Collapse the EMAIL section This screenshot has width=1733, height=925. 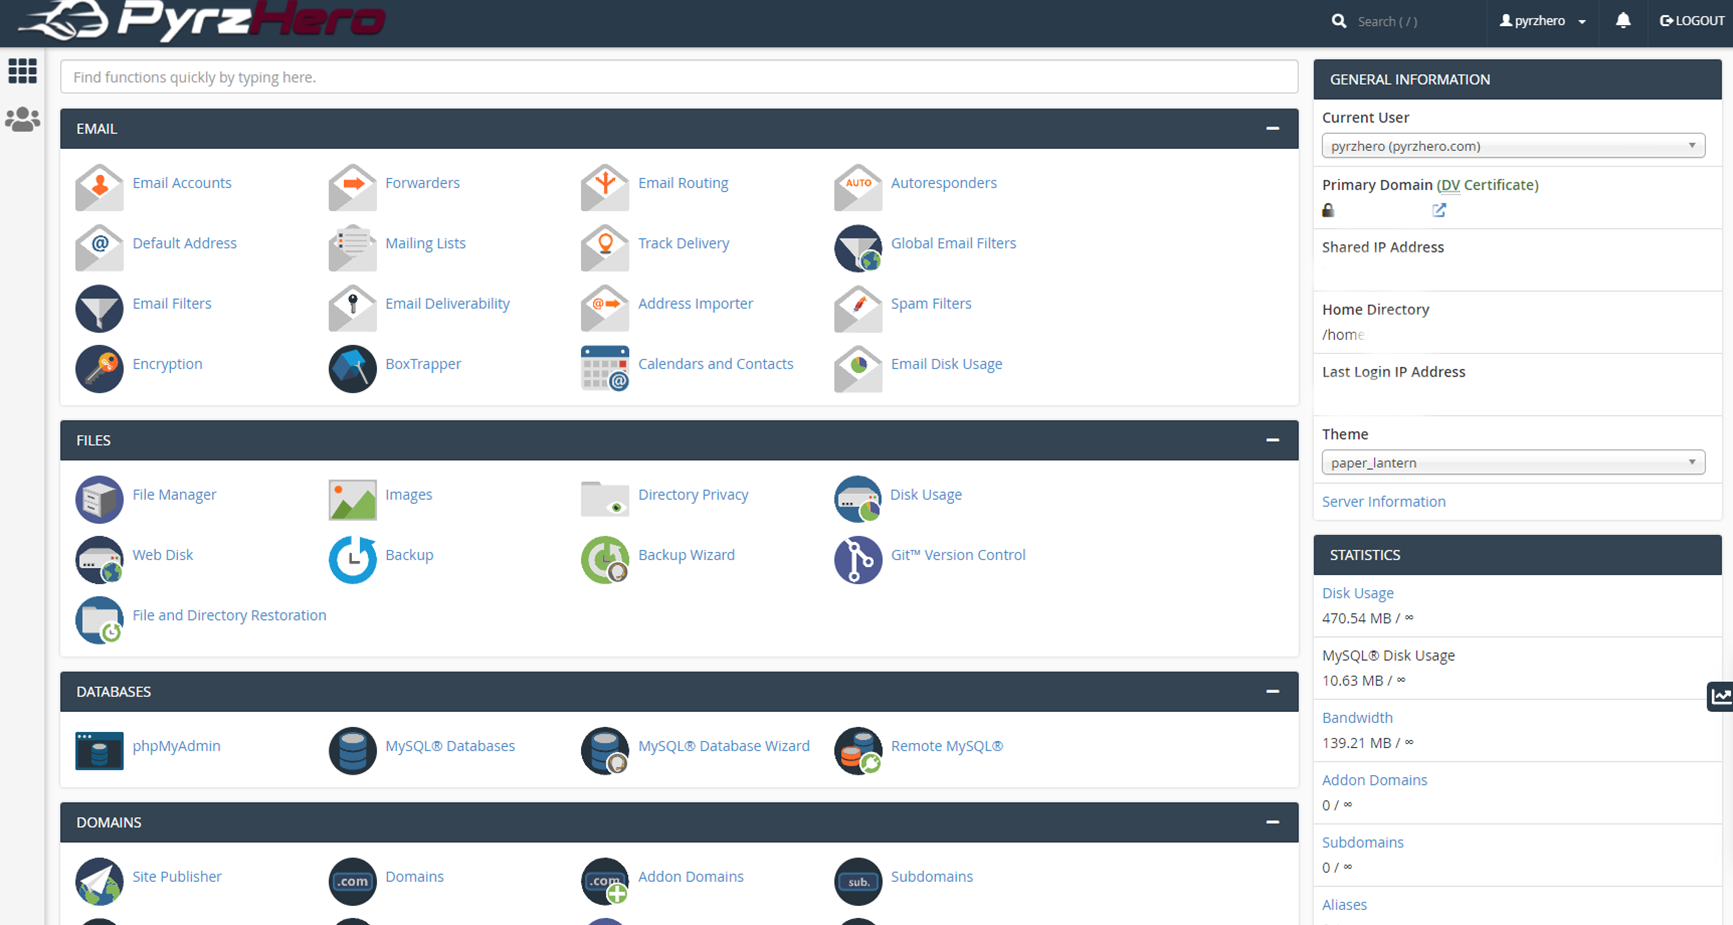point(1272,128)
